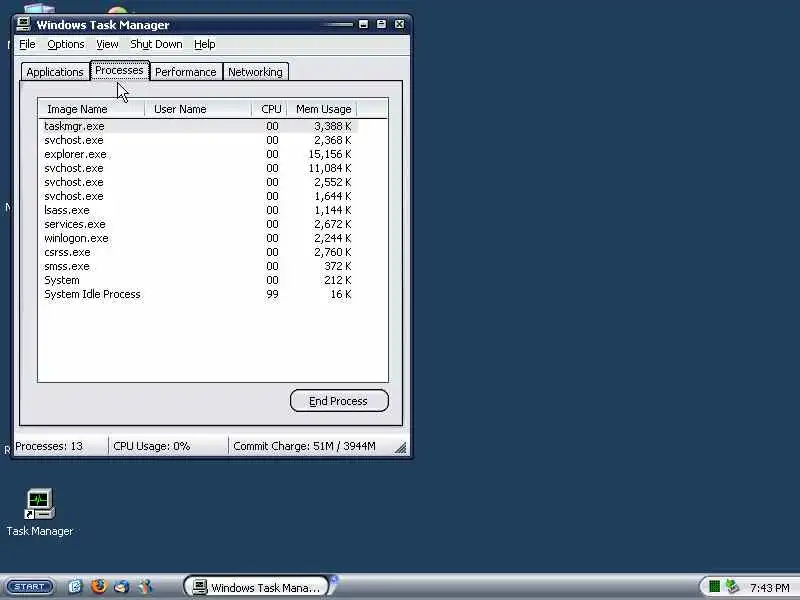Open Thunderbird from the quick launch bar
The image size is (800, 600).
click(x=121, y=586)
